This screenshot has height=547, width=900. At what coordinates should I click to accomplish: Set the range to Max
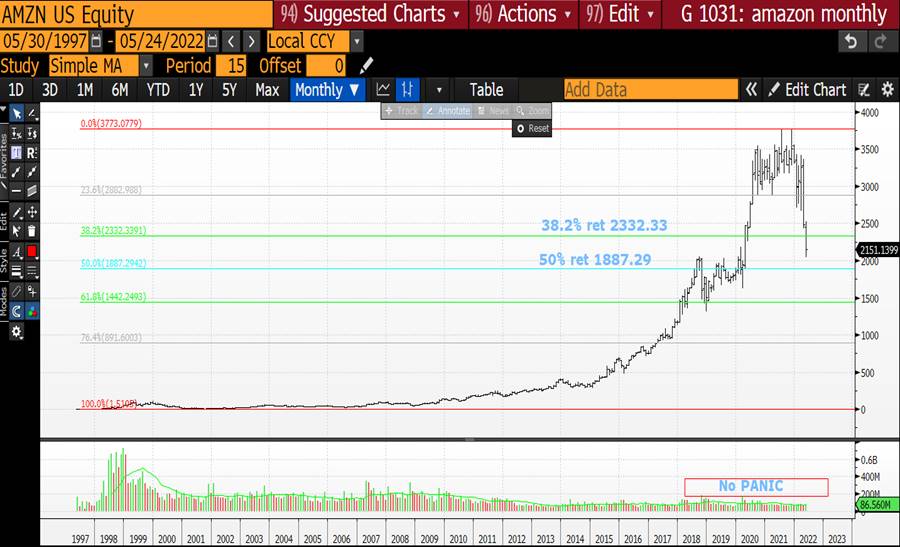tap(267, 90)
